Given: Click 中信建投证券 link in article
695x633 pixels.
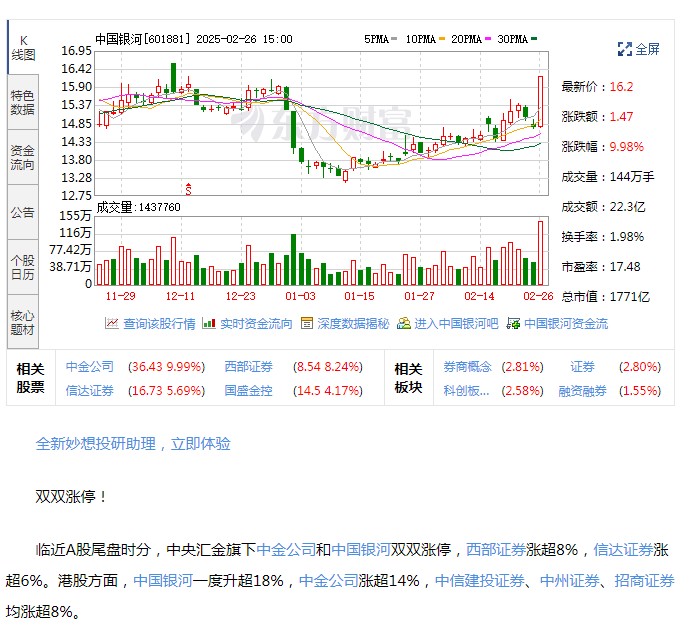Looking at the screenshot, I should [x=480, y=580].
